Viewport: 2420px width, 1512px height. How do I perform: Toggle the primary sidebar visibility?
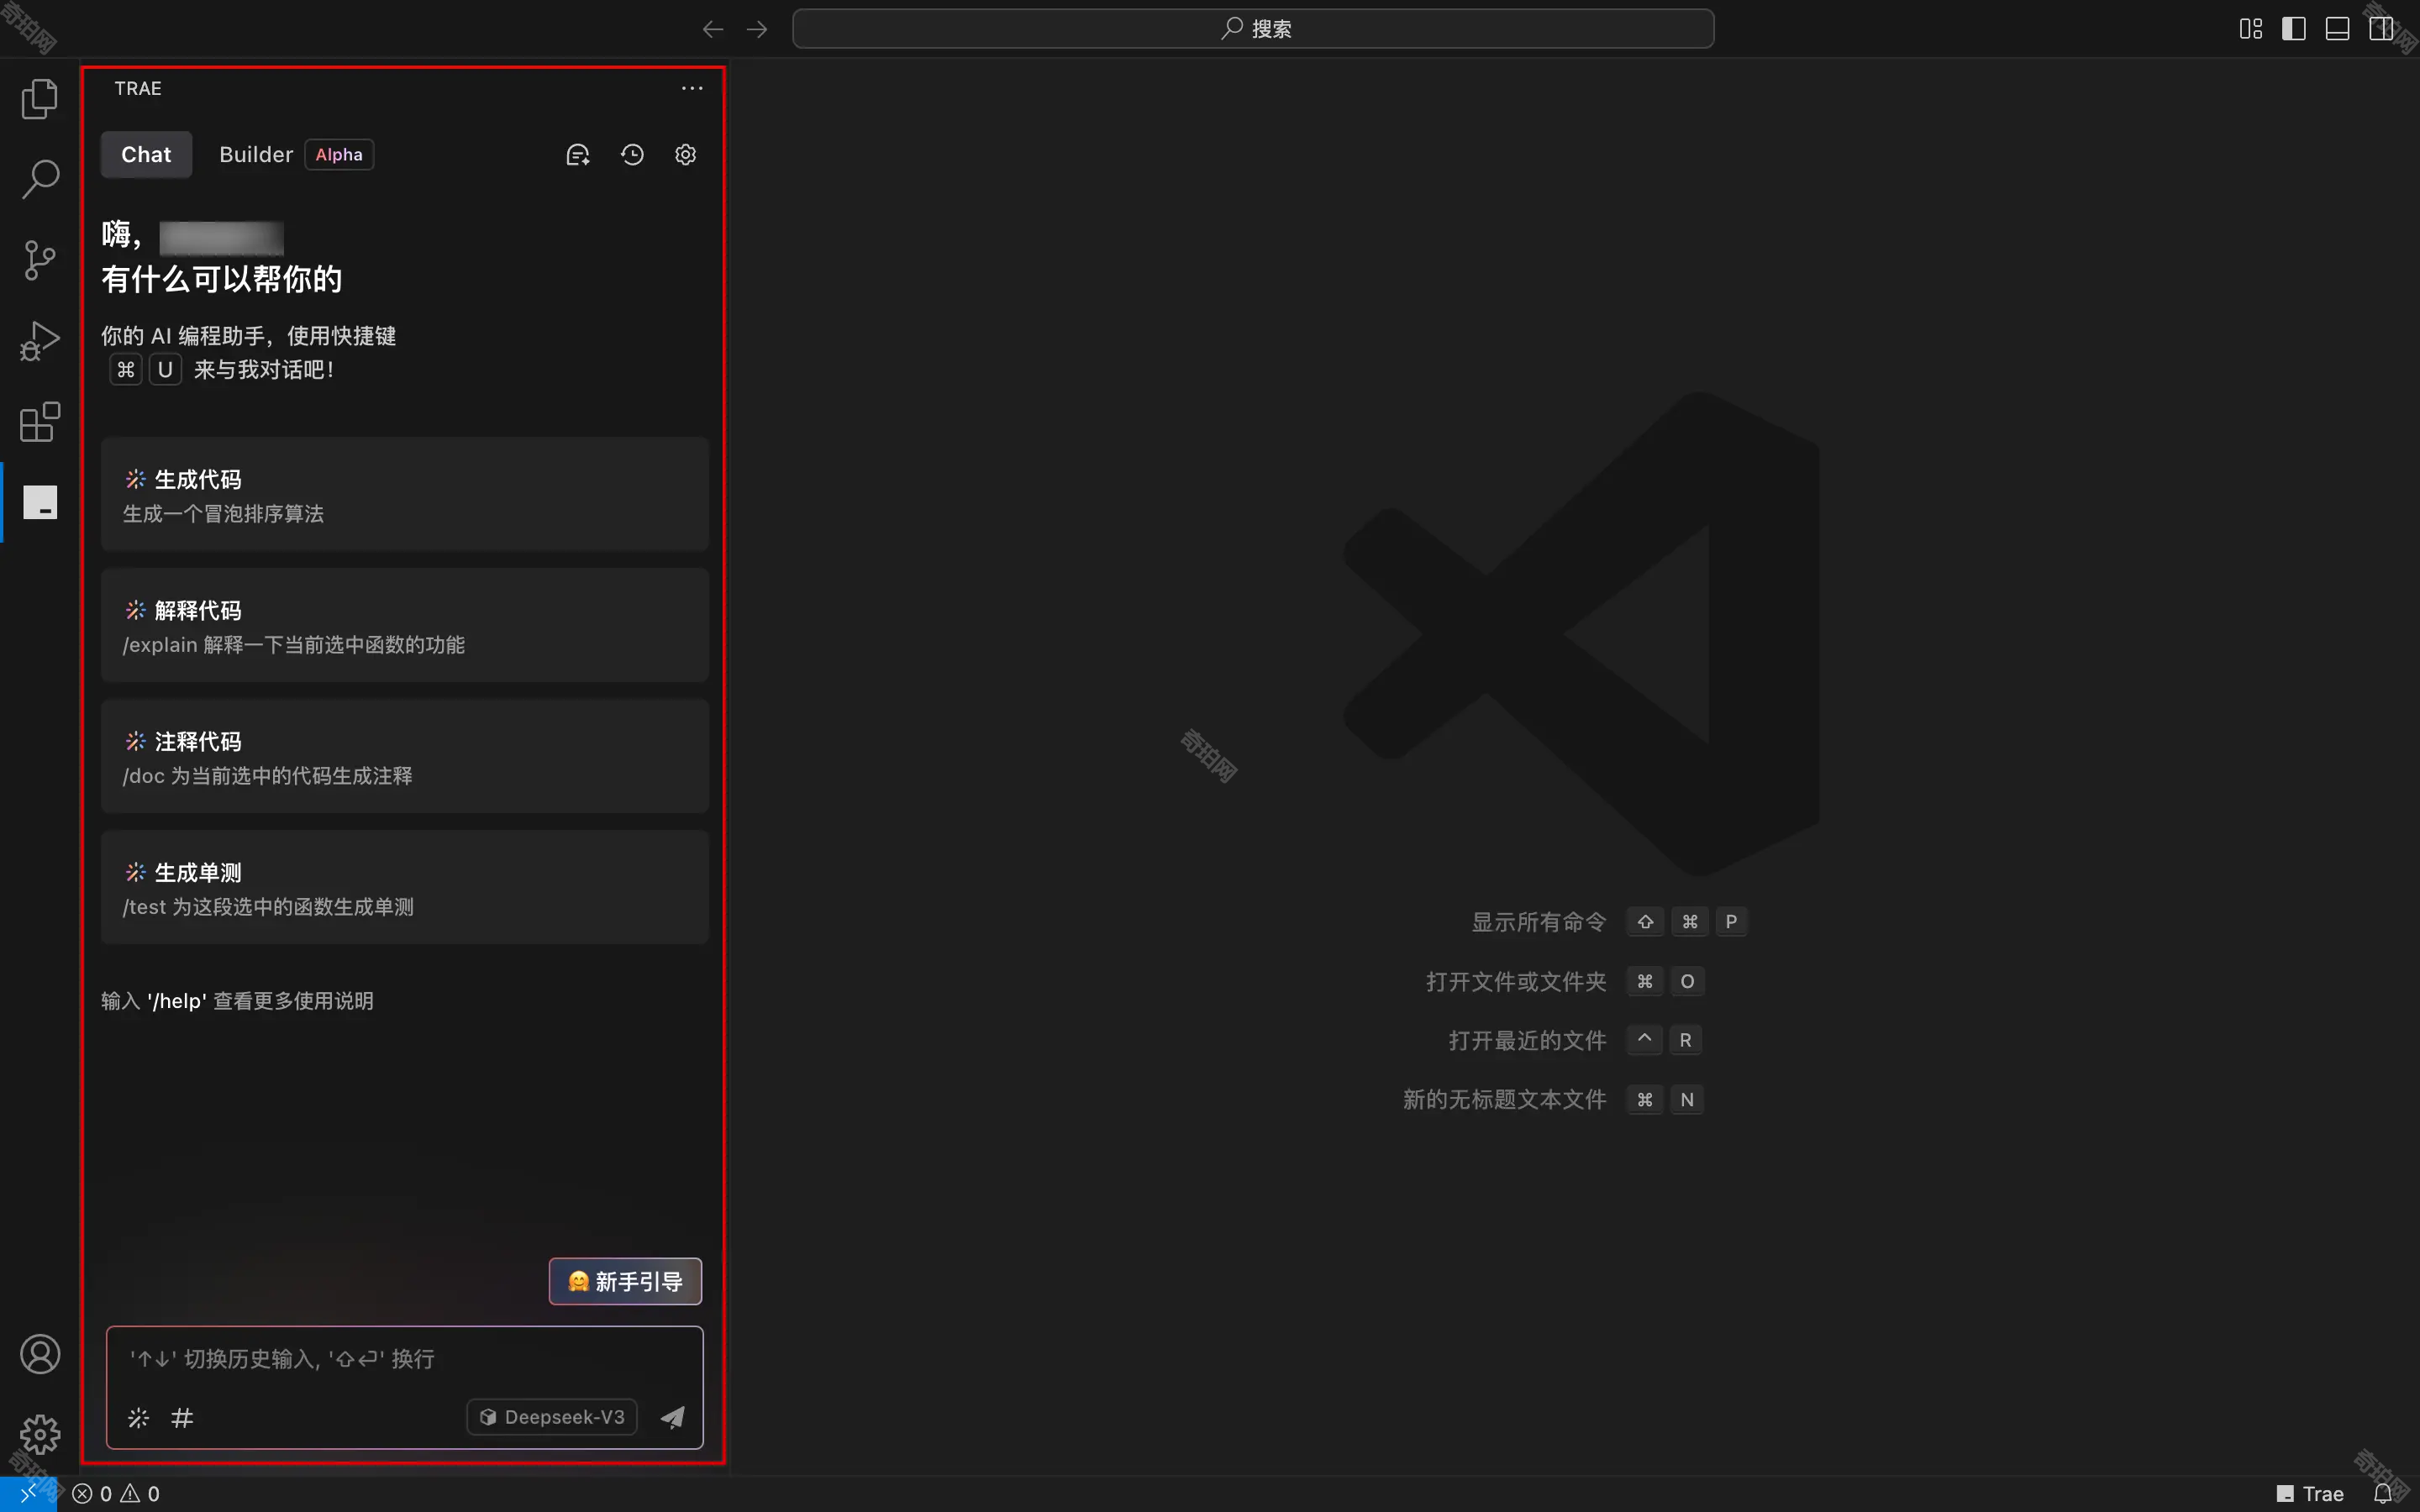2293,29
